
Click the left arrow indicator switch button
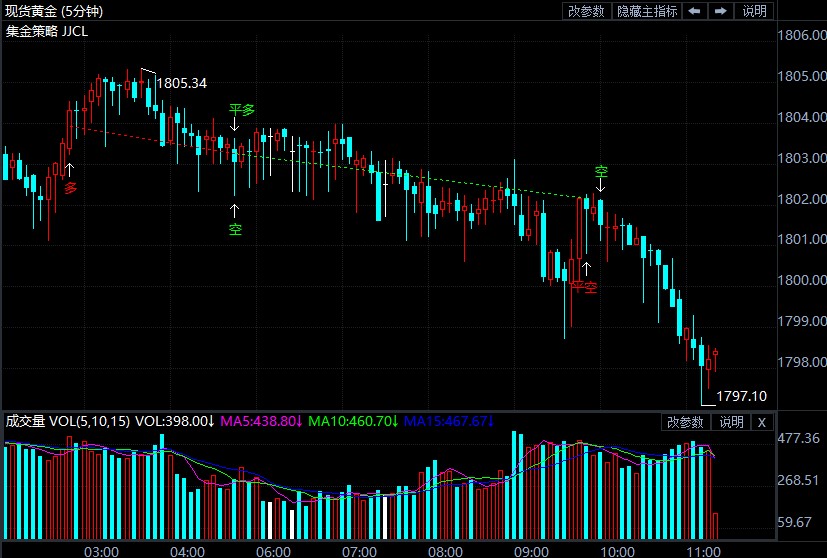[x=696, y=11]
